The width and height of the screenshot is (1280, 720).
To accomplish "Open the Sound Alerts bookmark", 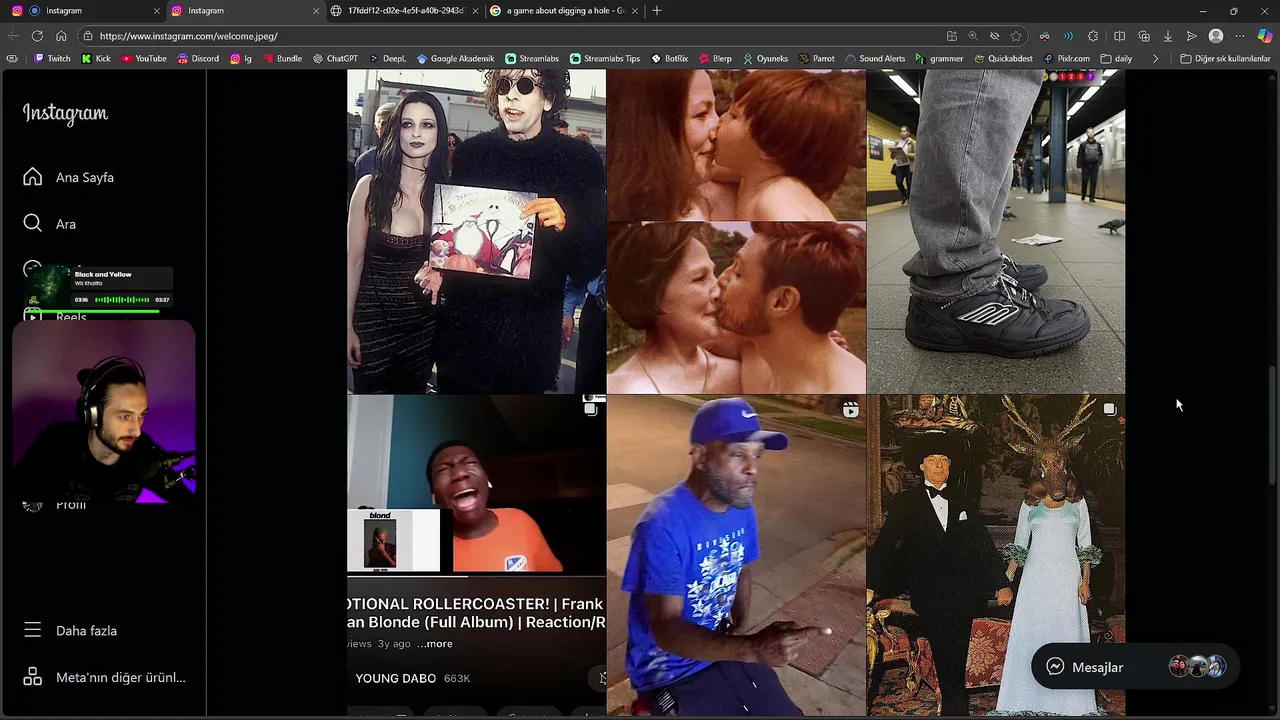I will pos(874,59).
